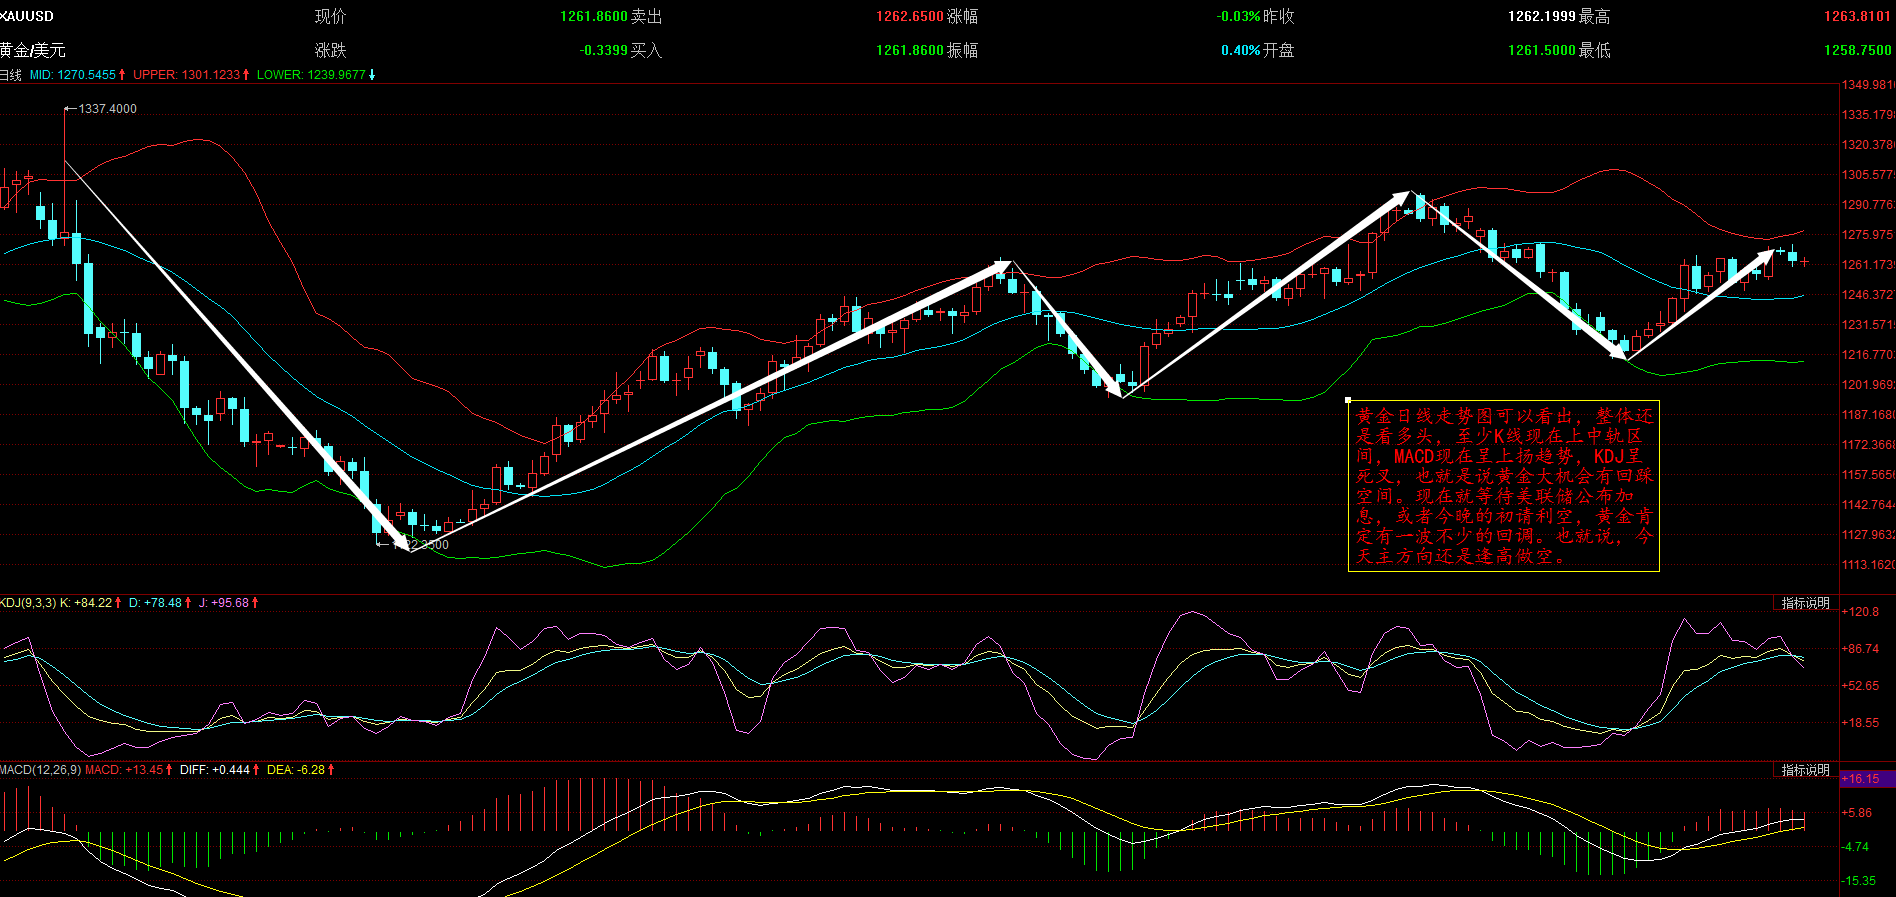This screenshot has width=1896, height=897.
Task: Click the red annotation text box
Action: [x=1503, y=486]
